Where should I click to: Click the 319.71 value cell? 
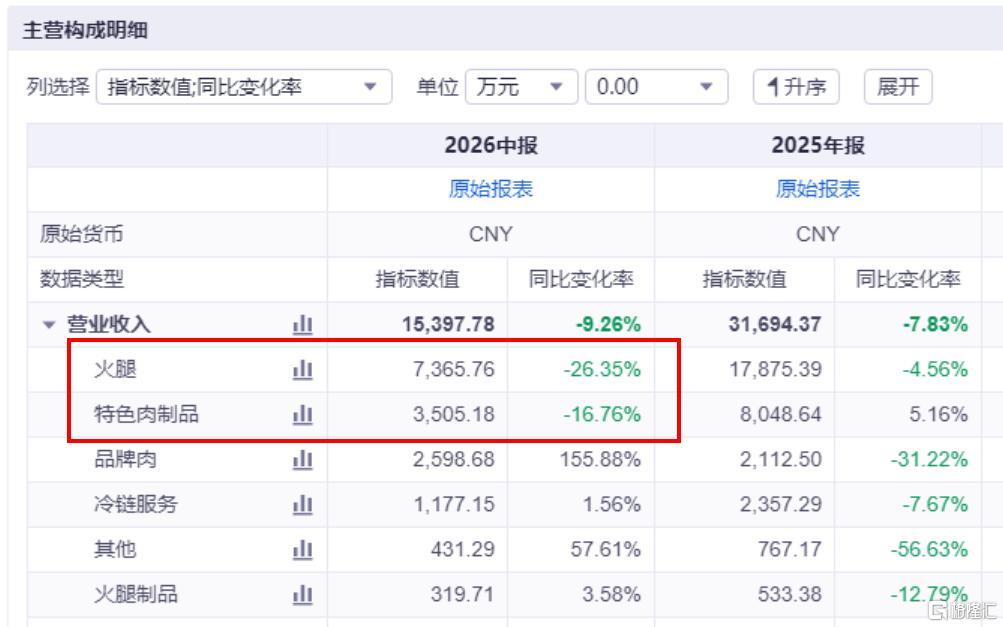pyautogui.click(x=462, y=594)
